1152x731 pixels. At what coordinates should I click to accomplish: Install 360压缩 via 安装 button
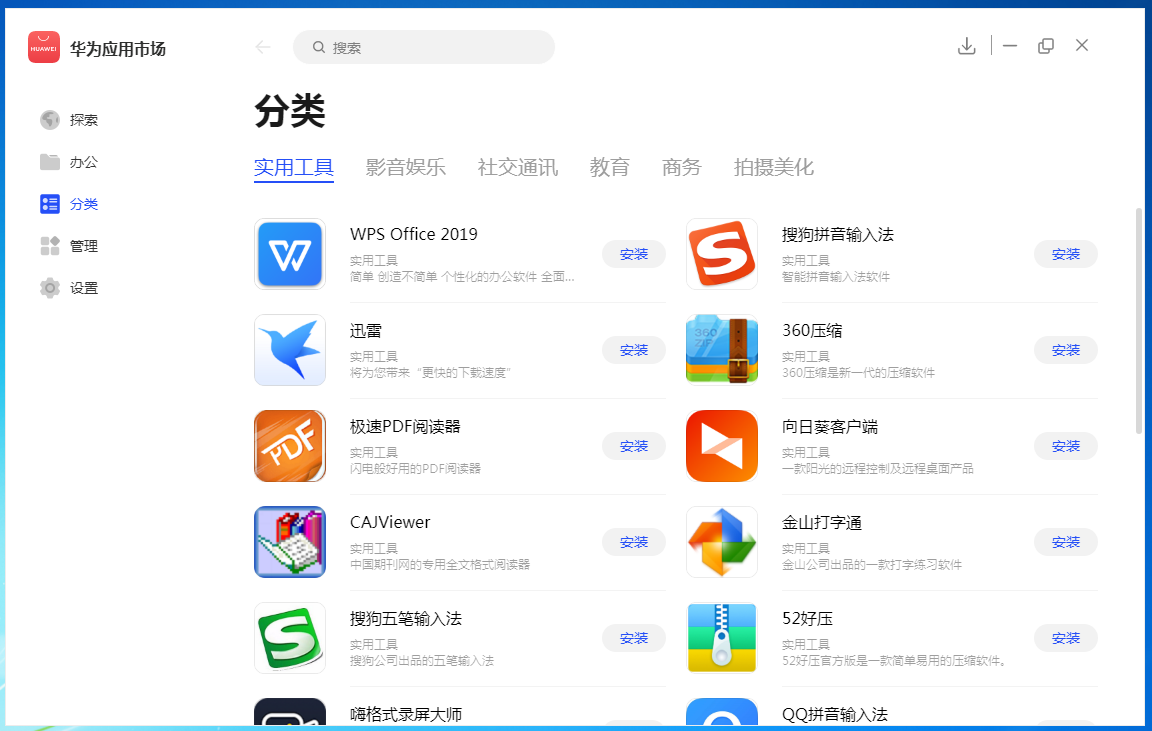(x=1065, y=350)
